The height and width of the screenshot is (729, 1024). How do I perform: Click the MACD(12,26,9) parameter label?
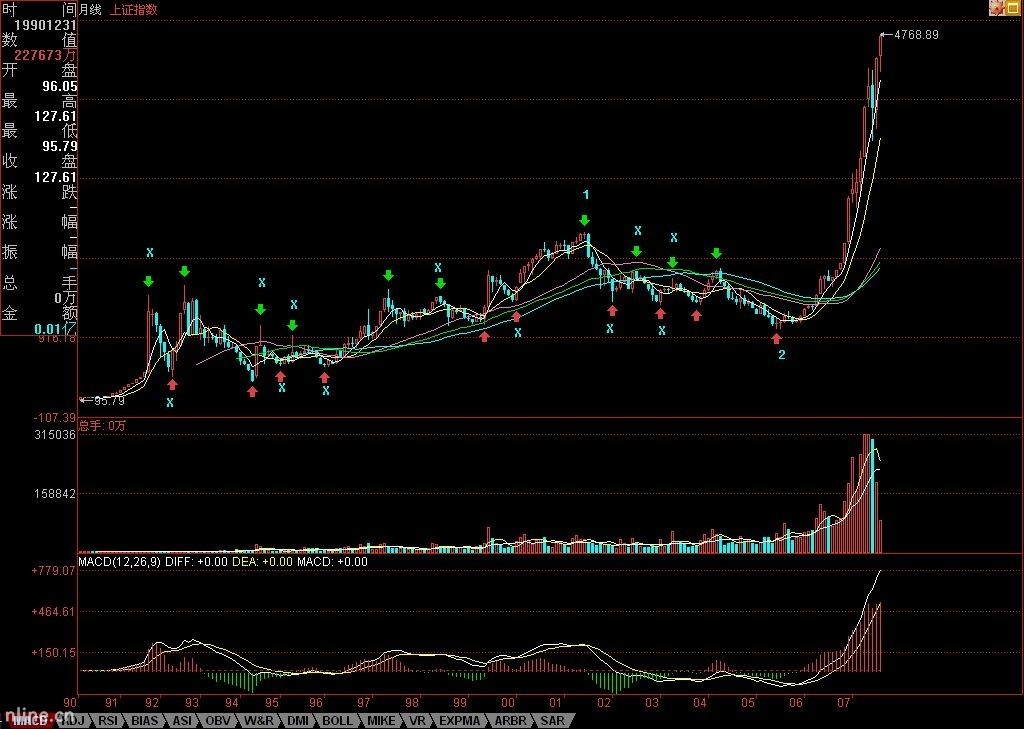120,562
